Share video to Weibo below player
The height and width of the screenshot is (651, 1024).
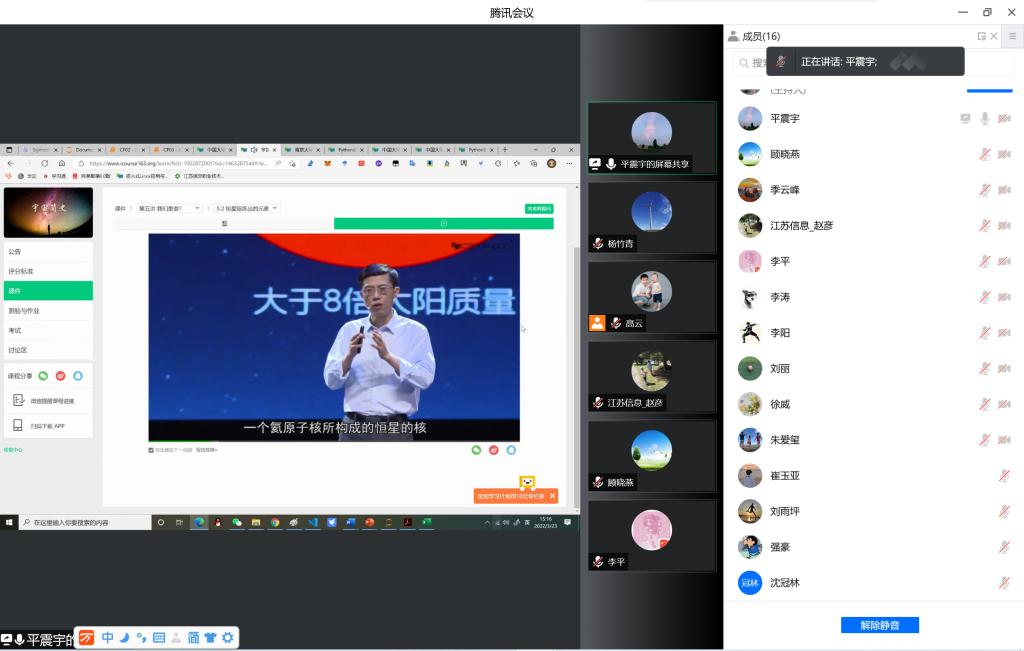tap(494, 450)
